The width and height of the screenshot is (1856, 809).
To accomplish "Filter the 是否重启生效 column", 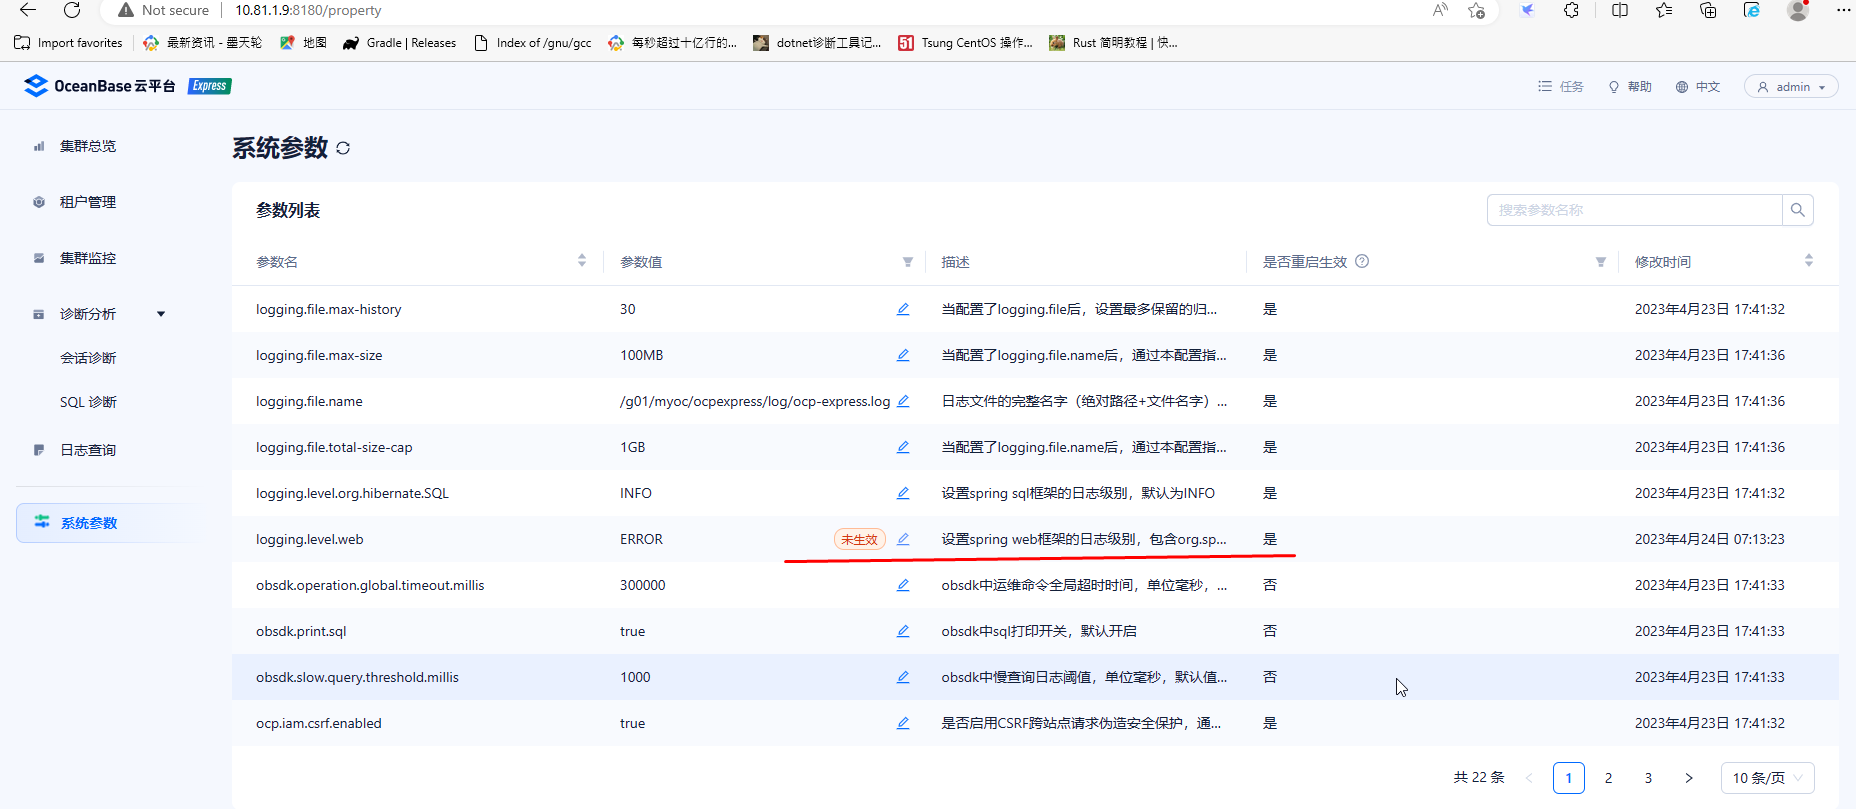I will pos(1601,262).
